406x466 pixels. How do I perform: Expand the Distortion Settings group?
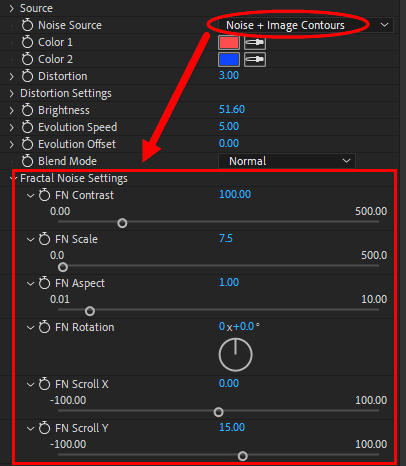[12, 93]
